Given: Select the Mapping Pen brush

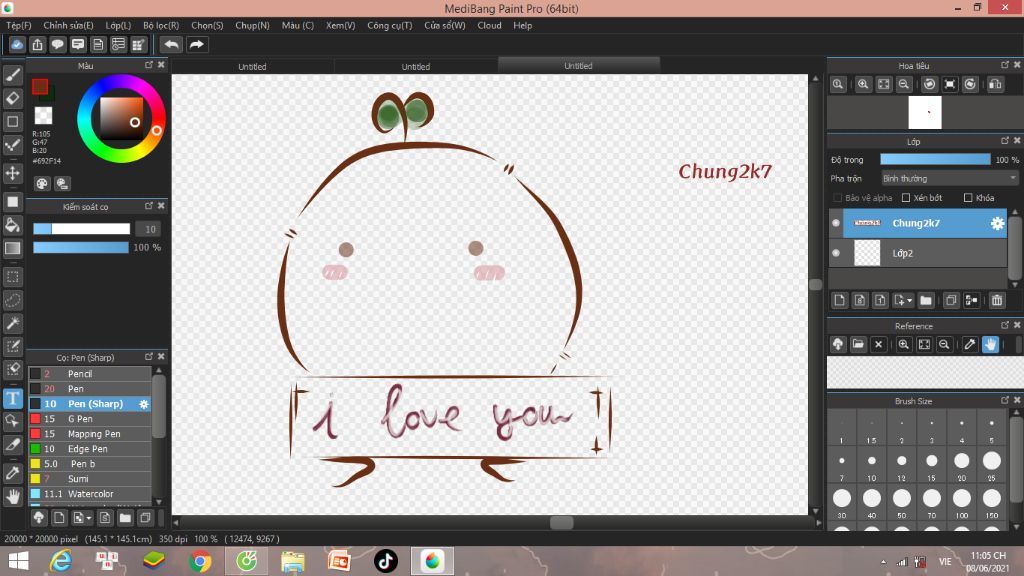Looking at the screenshot, I should pyautogui.click(x=90, y=434).
